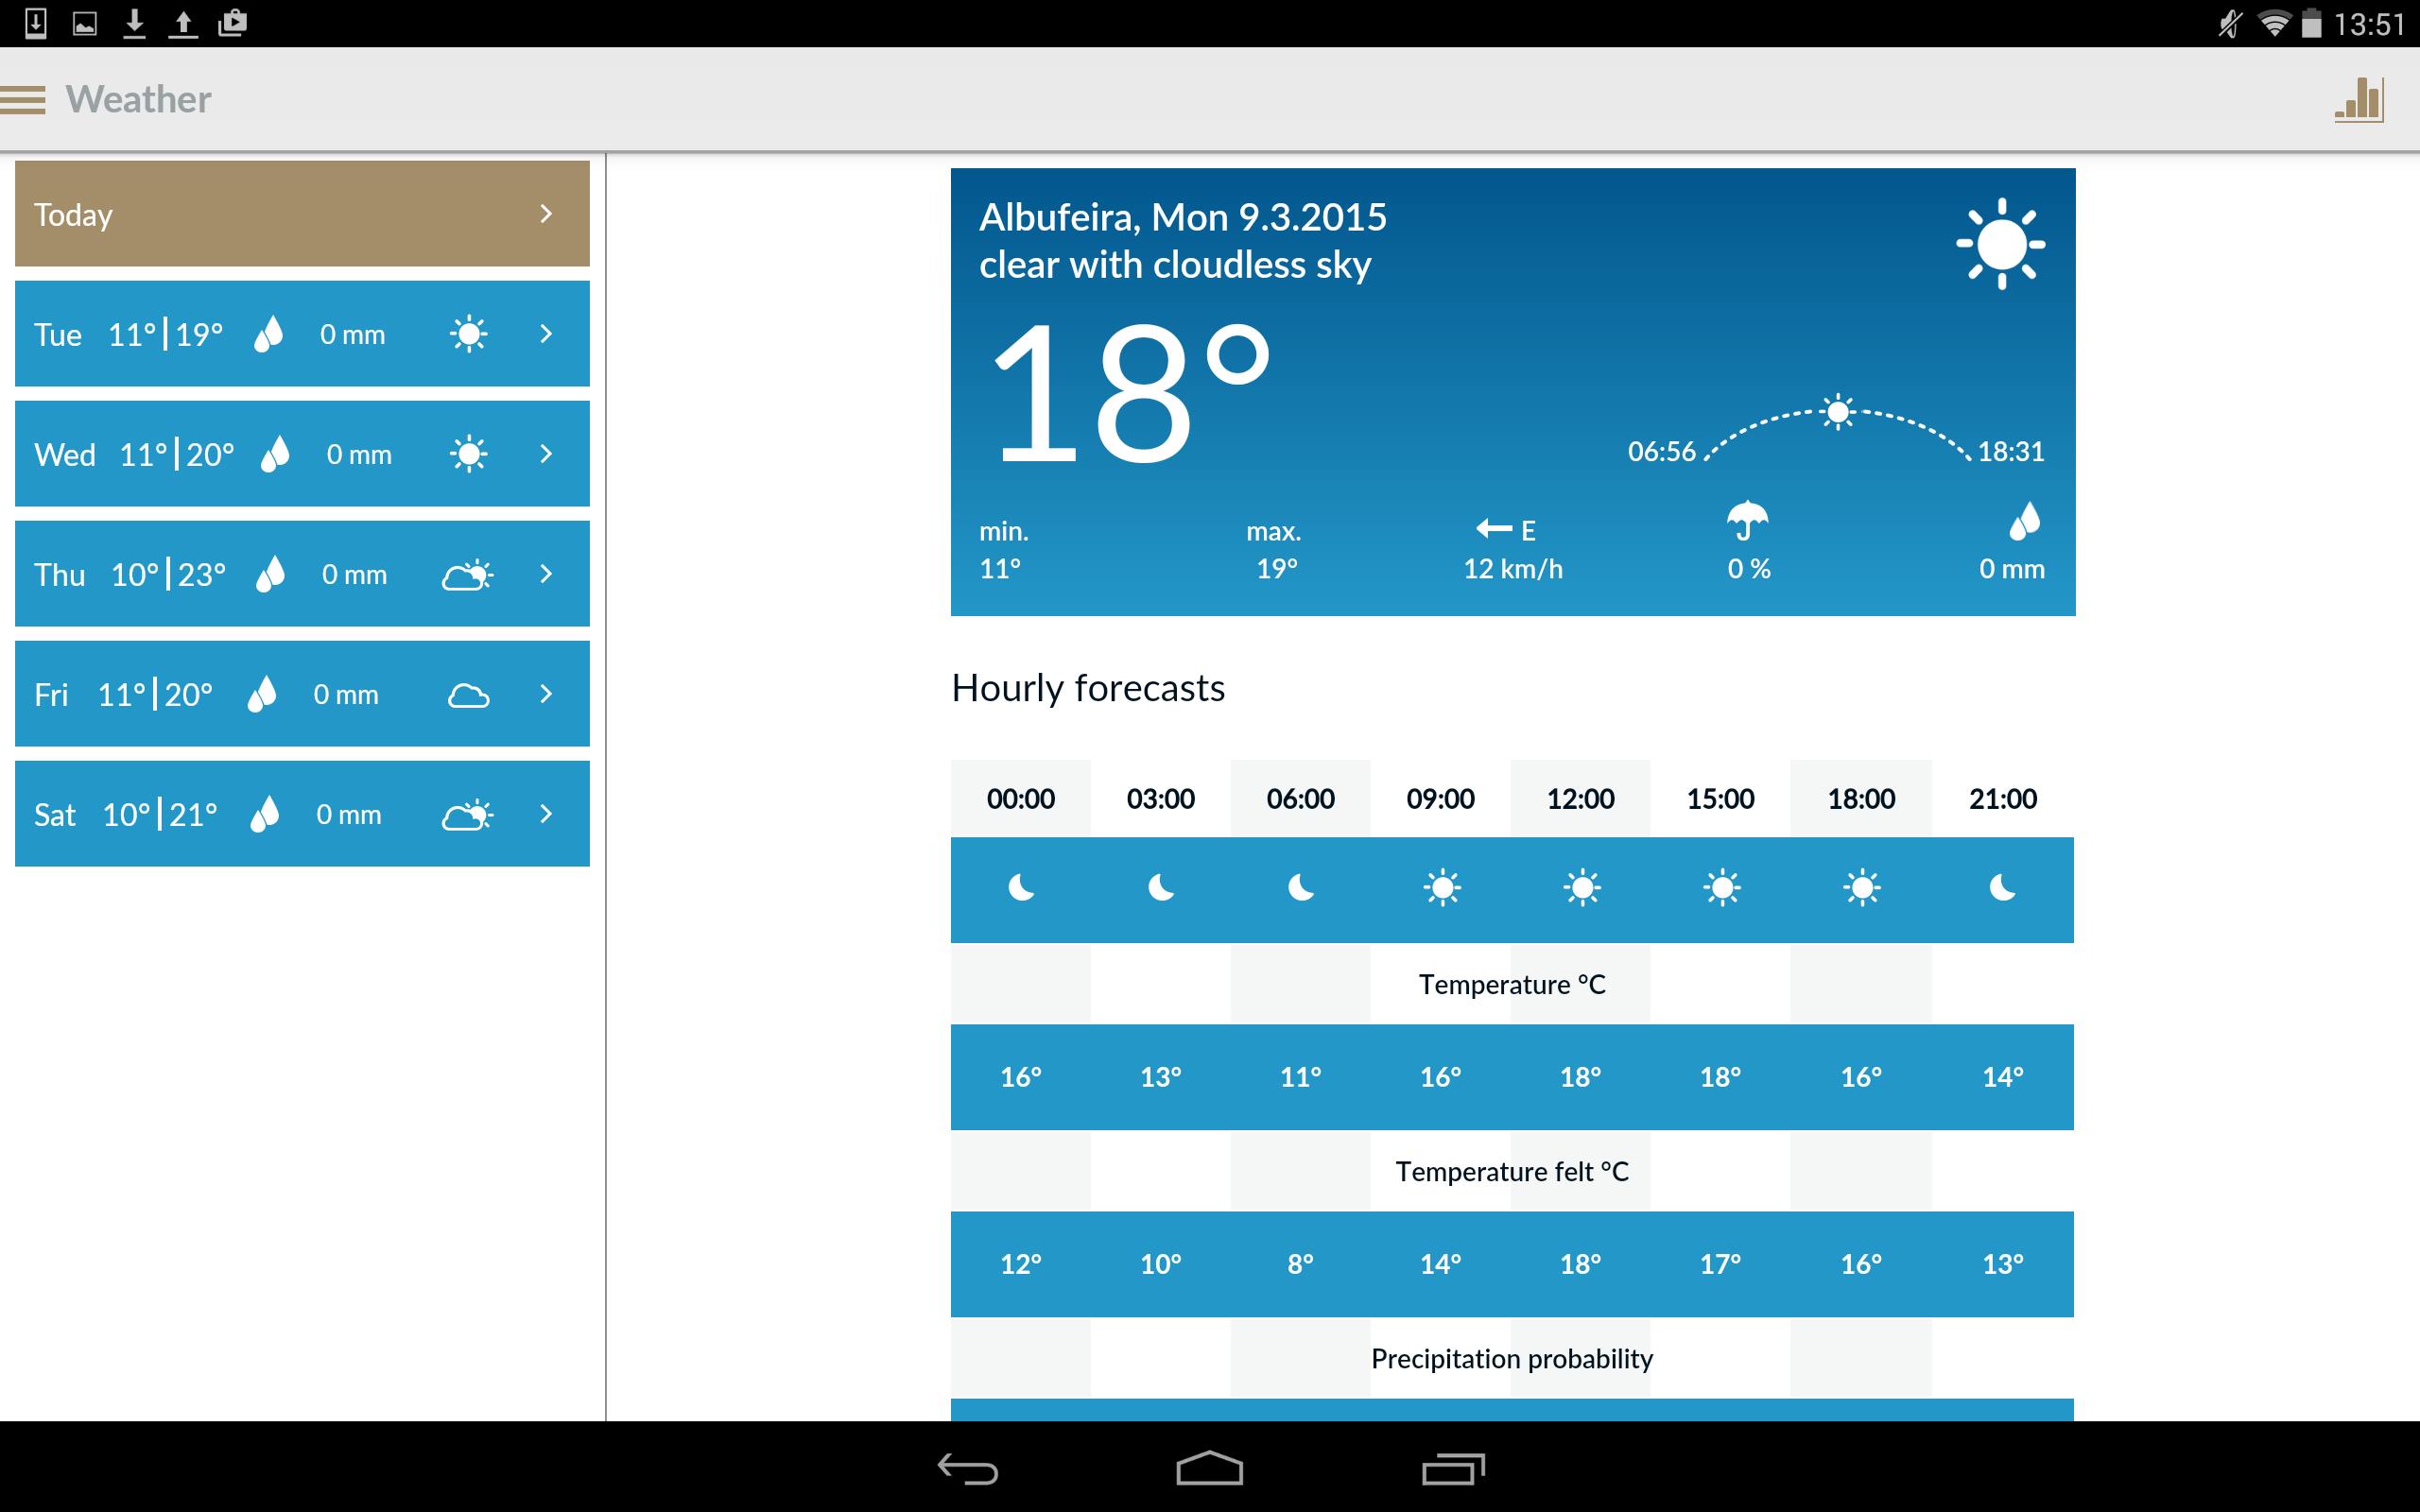Click 'clear with cloudless sky' description

[1175, 265]
